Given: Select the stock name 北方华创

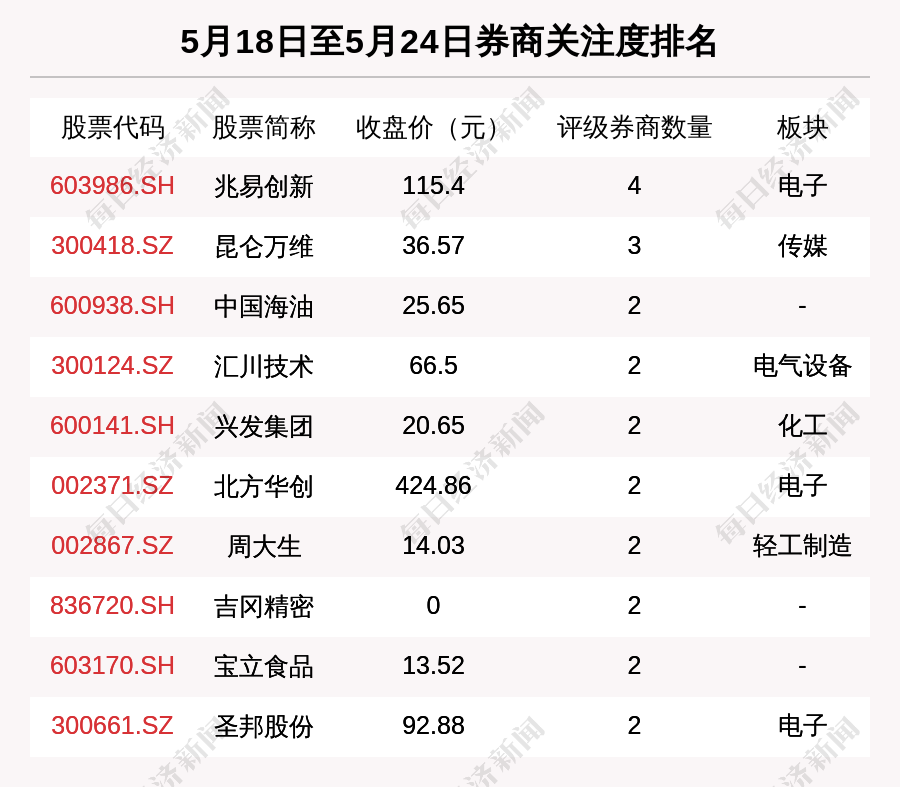Looking at the screenshot, I should (263, 486).
